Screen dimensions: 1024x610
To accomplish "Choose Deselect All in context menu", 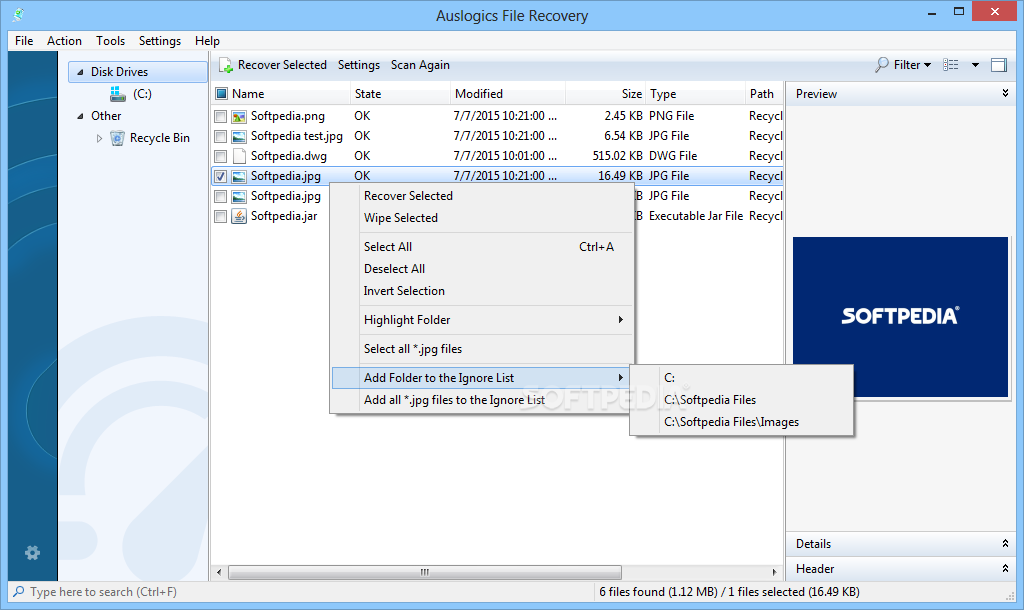I will [482, 269].
